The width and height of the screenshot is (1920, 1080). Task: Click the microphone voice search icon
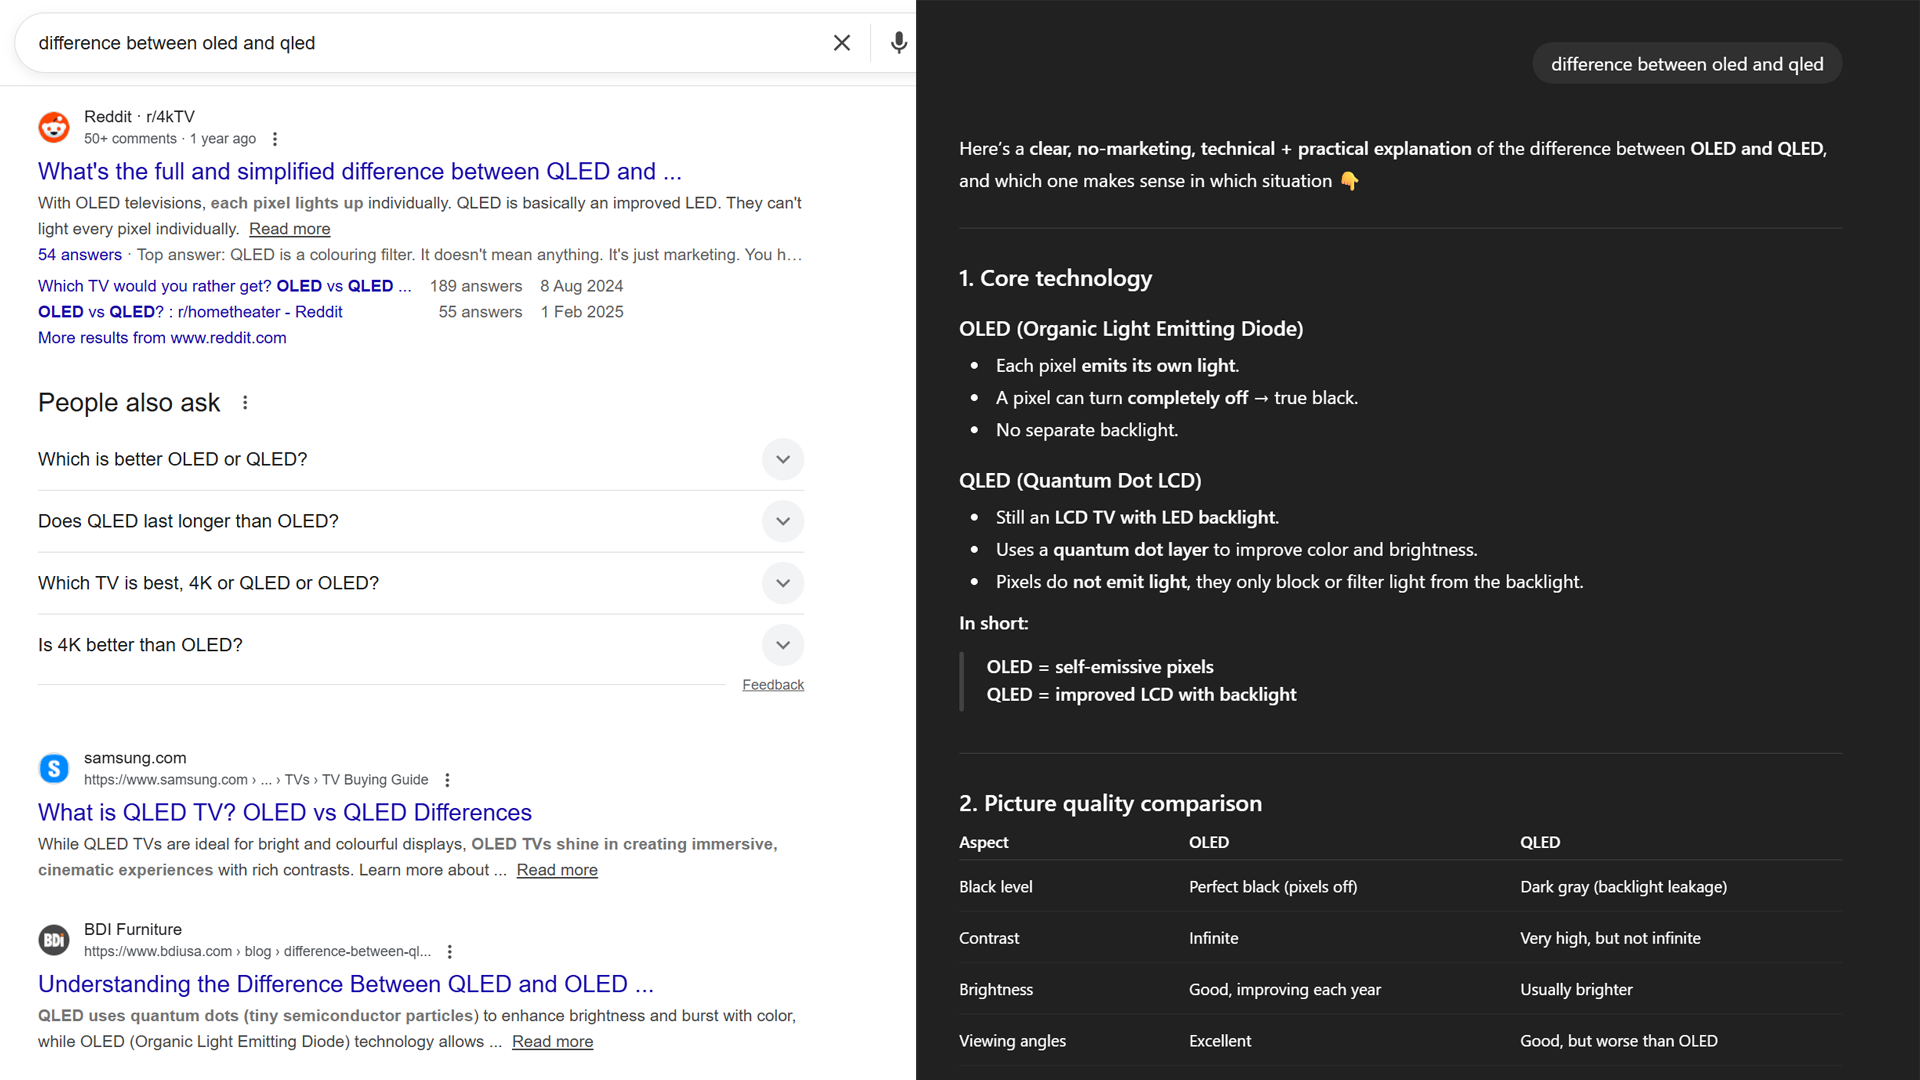pos(898,43)
